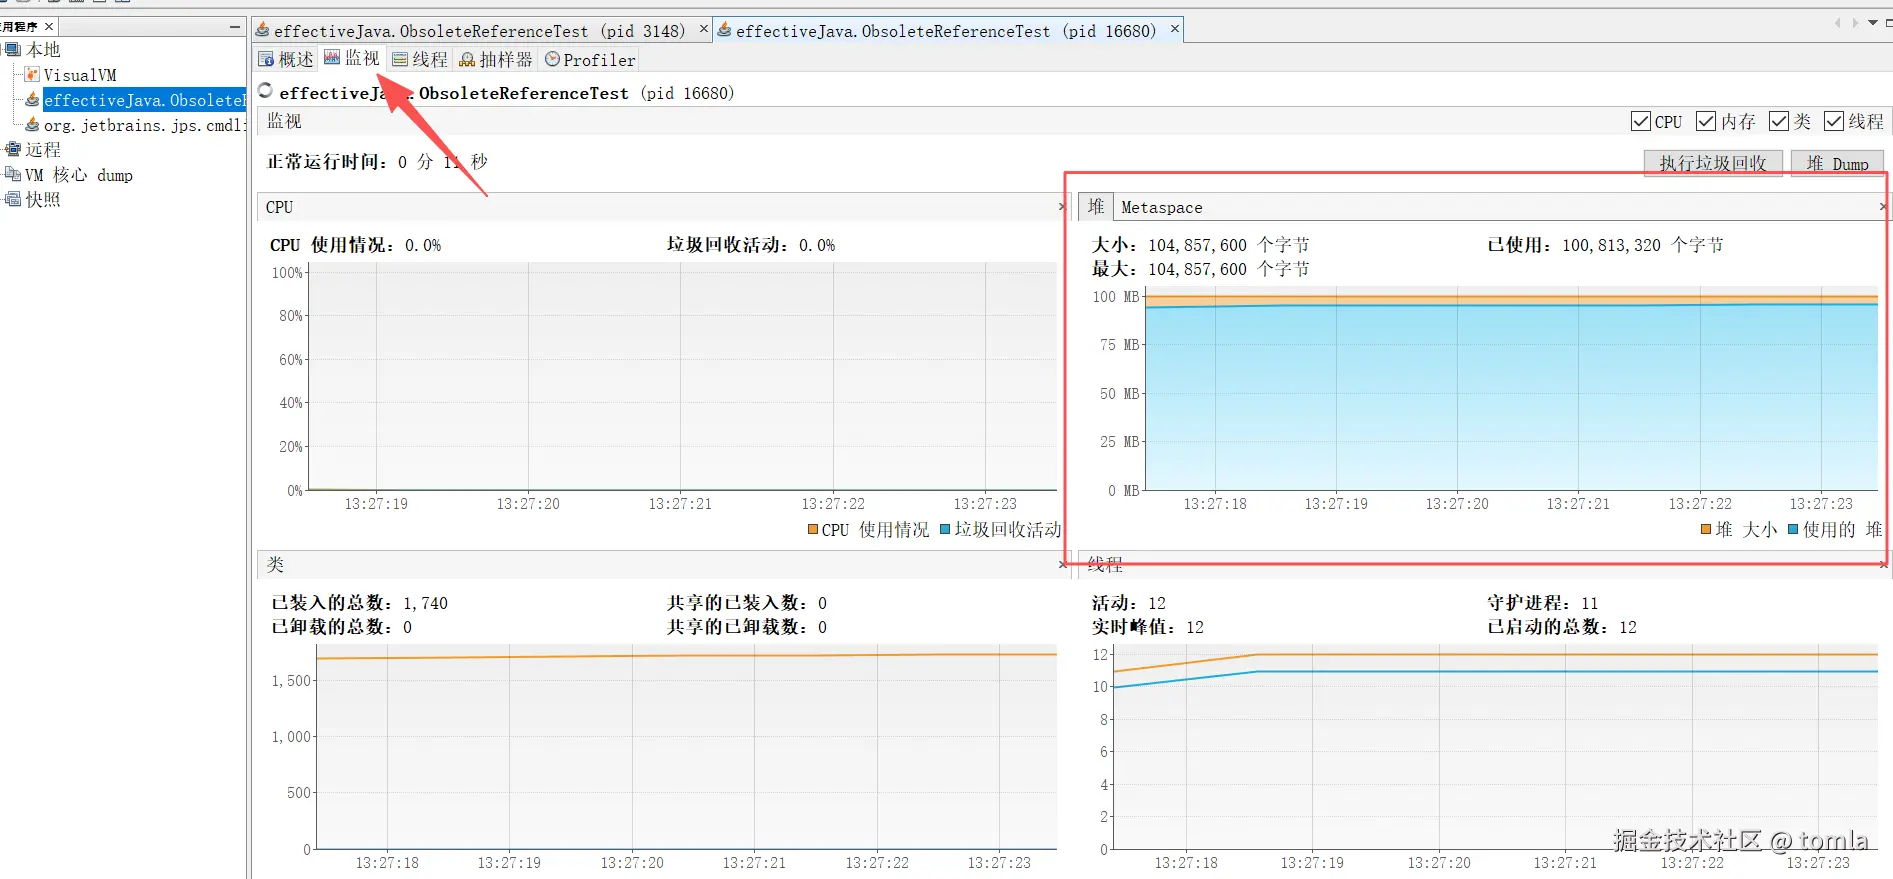Screen dimensions: 1893x879
Task: Select the 远程 remote hosts node
Action: (33, 149)
